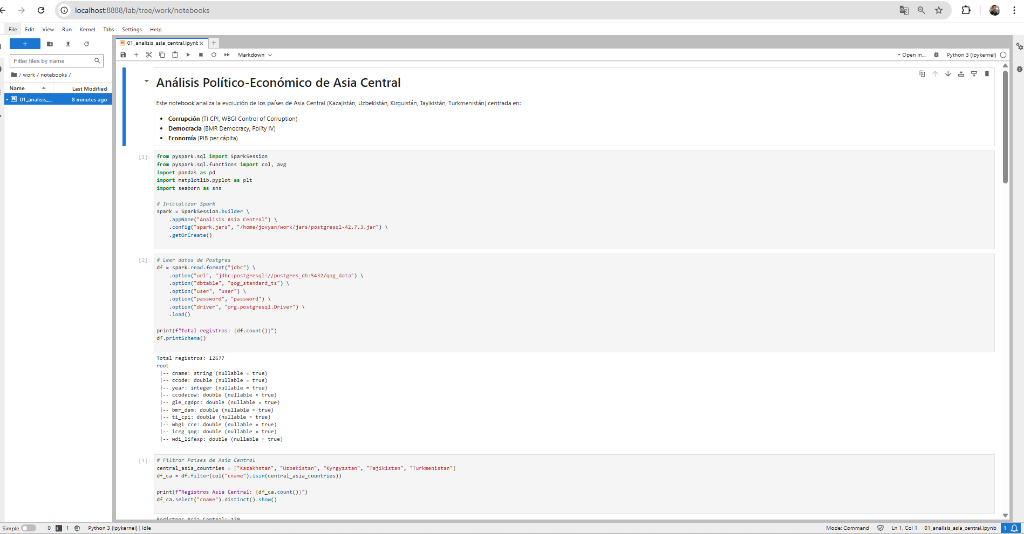Move the cell up with arrow icon
Screen dimensions: 1024x534
tap(935, 74)
